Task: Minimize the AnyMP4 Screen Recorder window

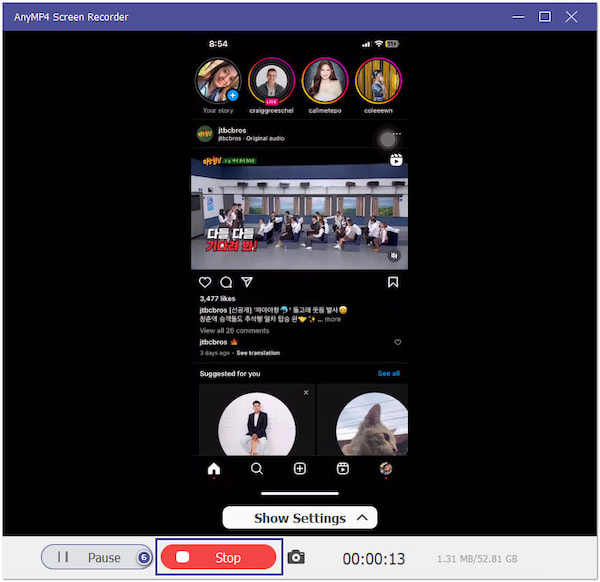Action: 518,17
